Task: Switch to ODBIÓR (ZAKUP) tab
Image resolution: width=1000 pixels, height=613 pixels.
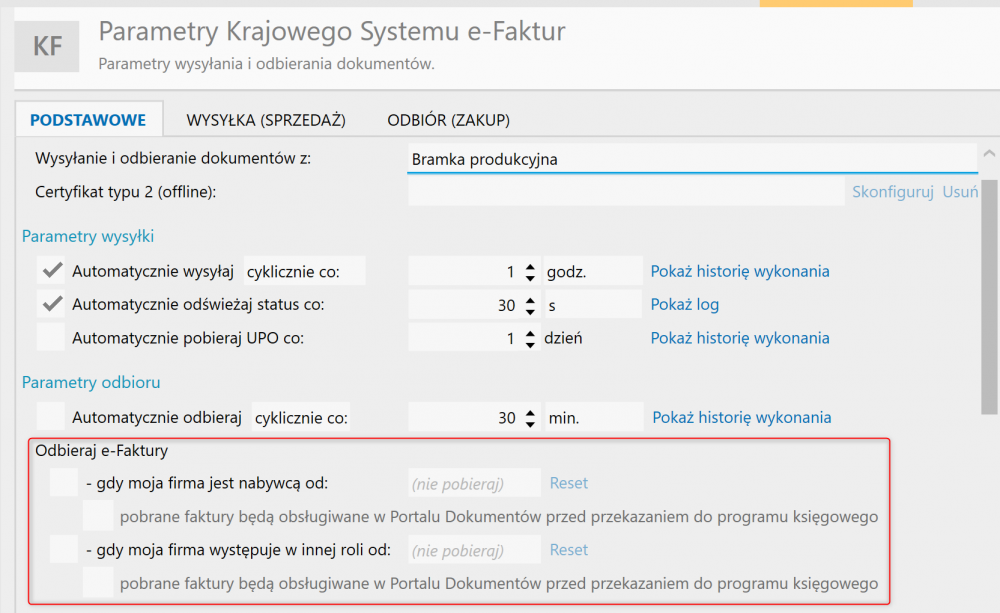Action: pos(448,120)
